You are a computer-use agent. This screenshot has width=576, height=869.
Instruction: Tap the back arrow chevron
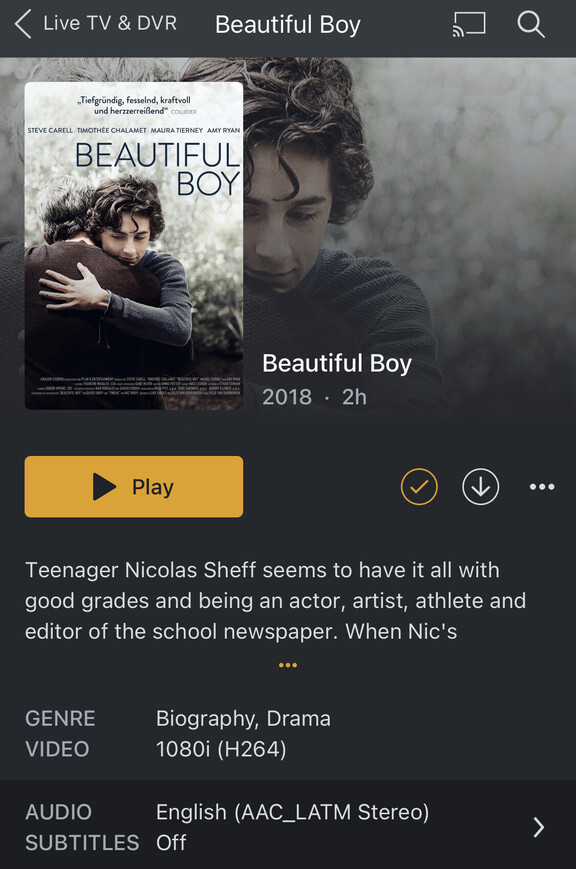click(x=23, y=24)
